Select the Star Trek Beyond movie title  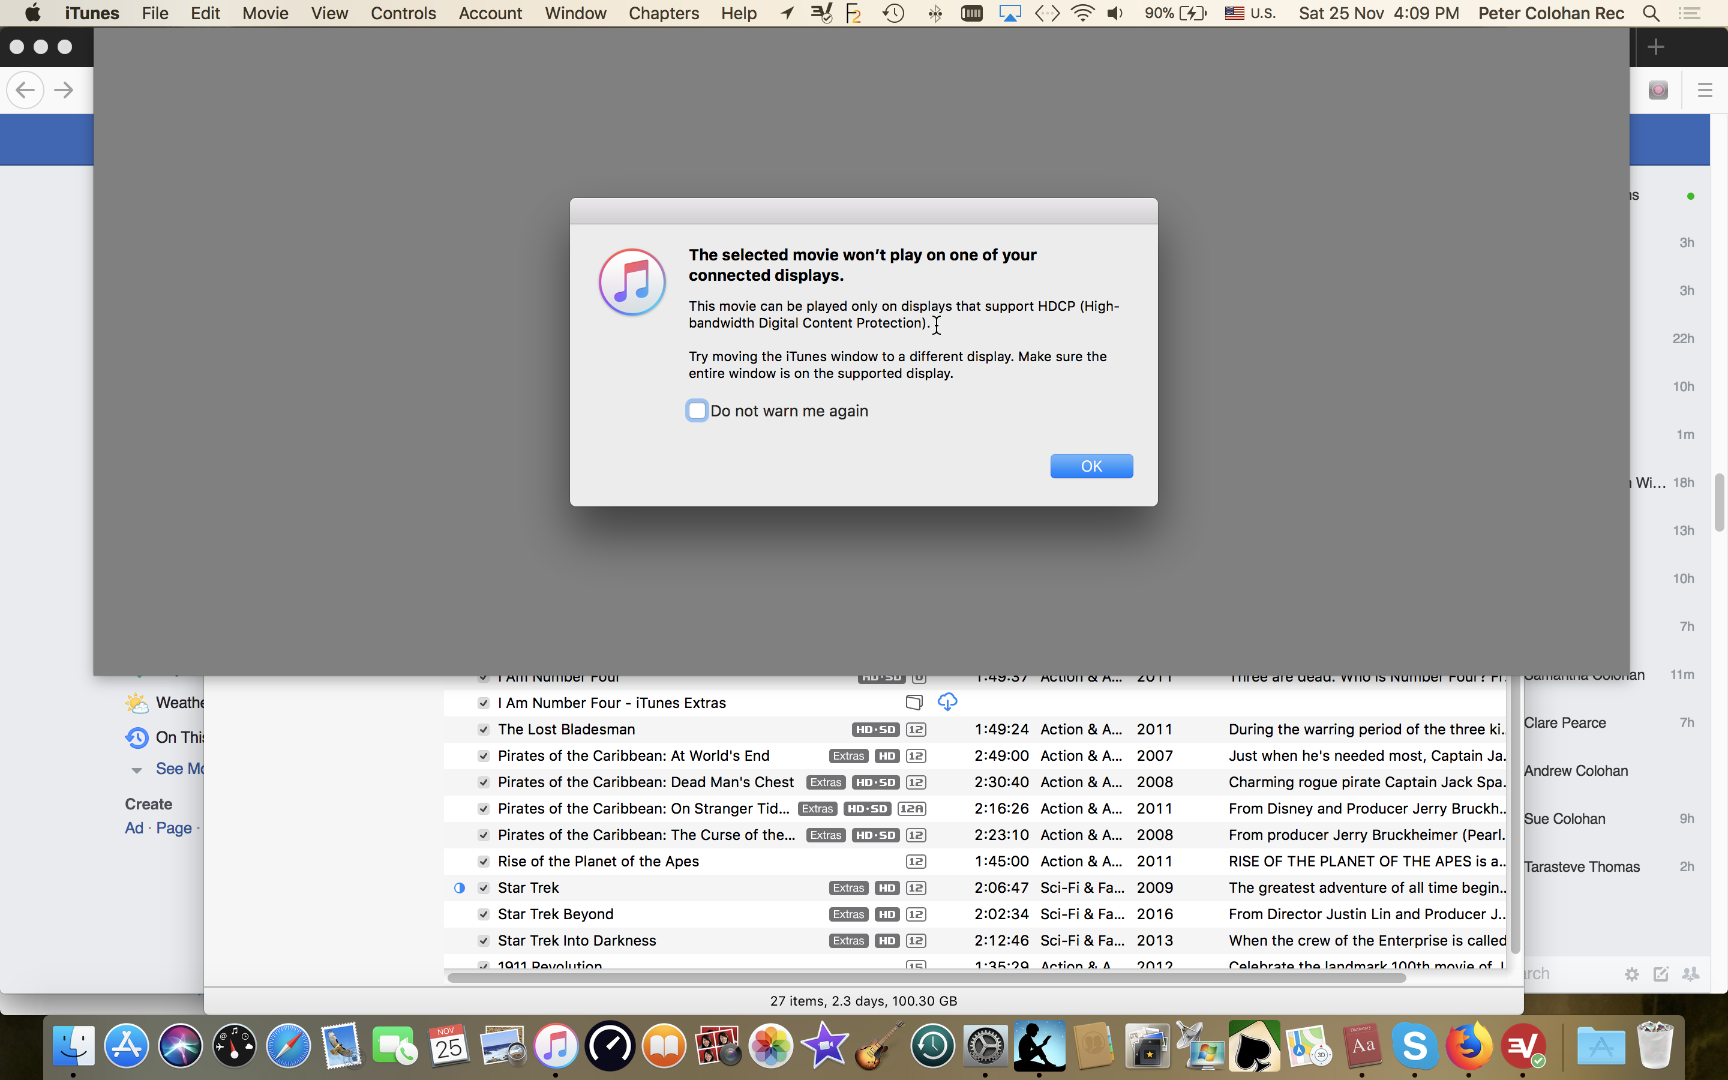click(555, 914)
